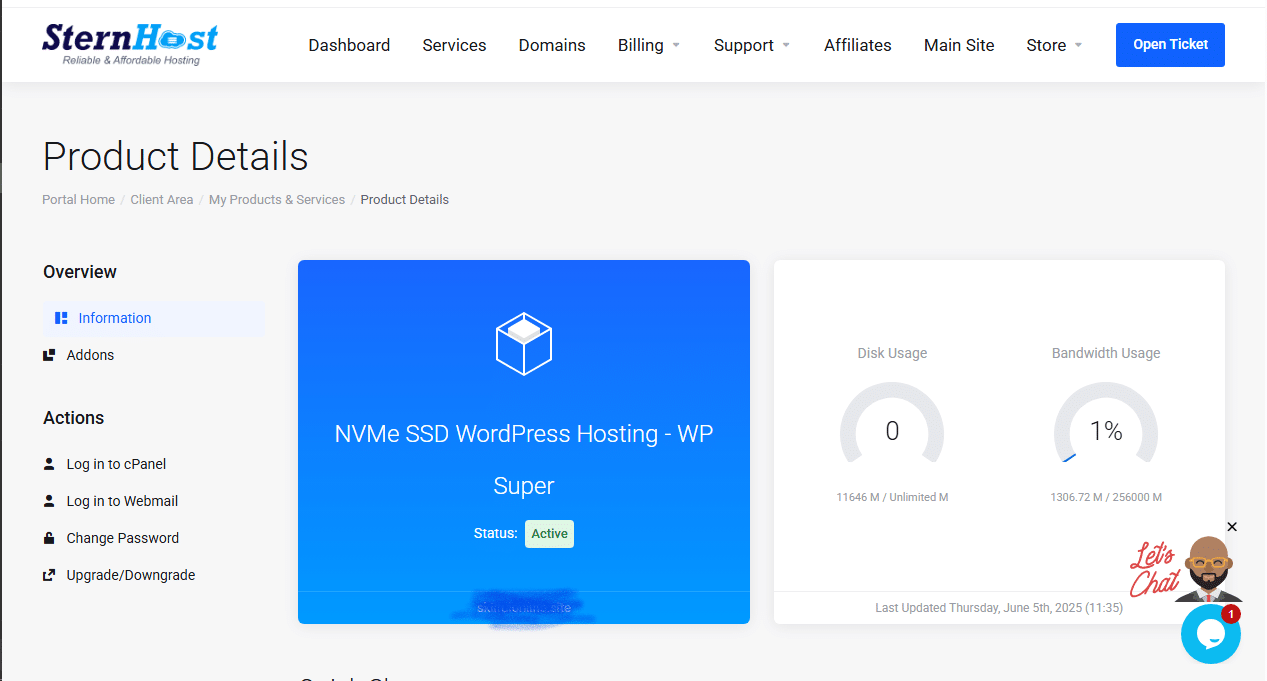Click the SternHost logo
Viewport: 1267px width, 681px height.
130,44
